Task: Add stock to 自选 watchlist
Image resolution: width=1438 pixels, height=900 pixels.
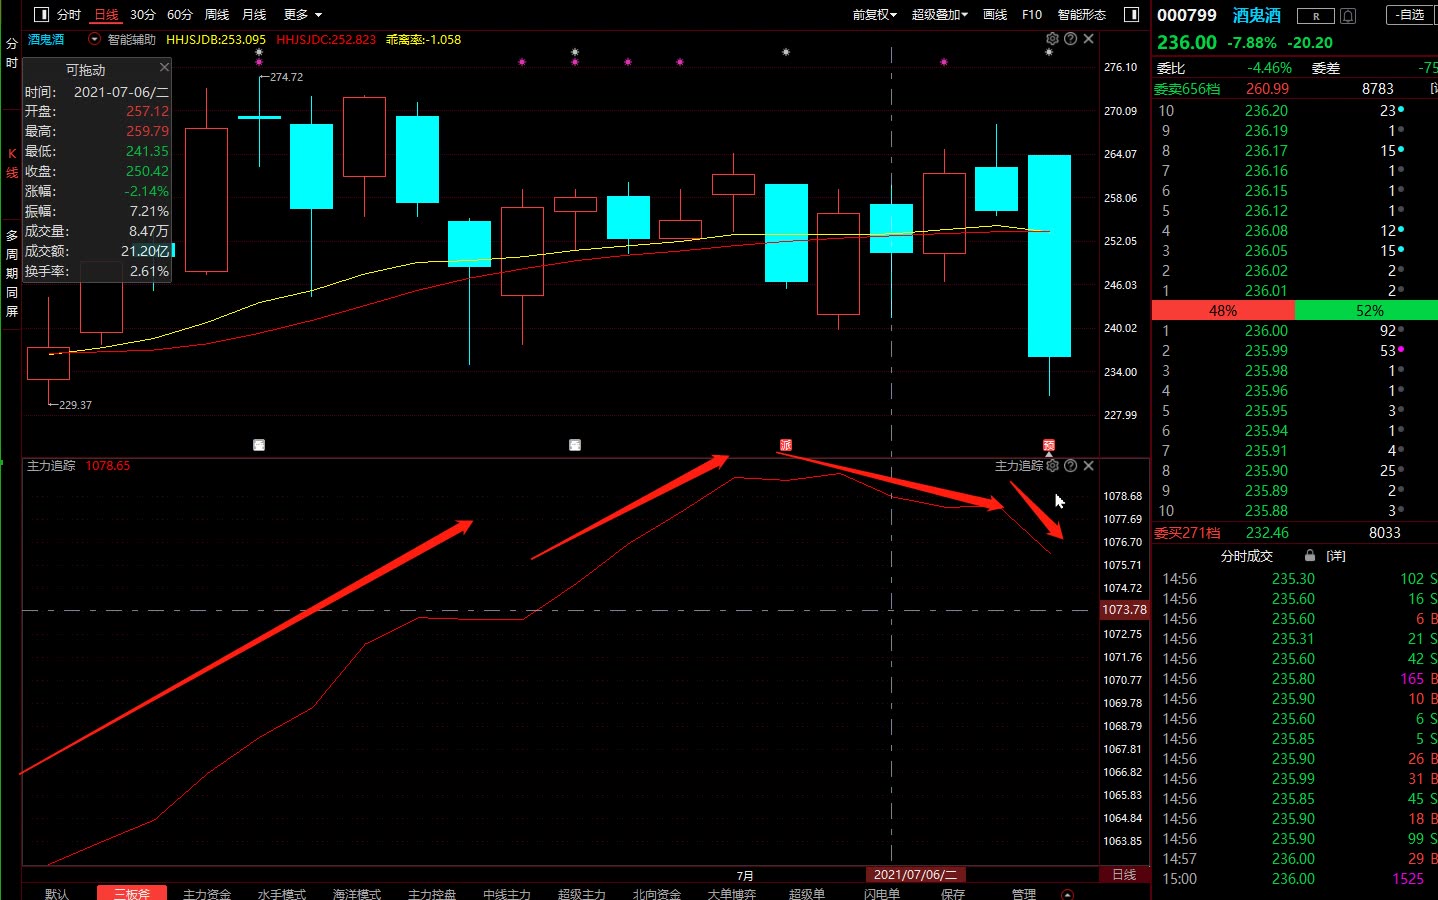Action: click(1409, 15)
